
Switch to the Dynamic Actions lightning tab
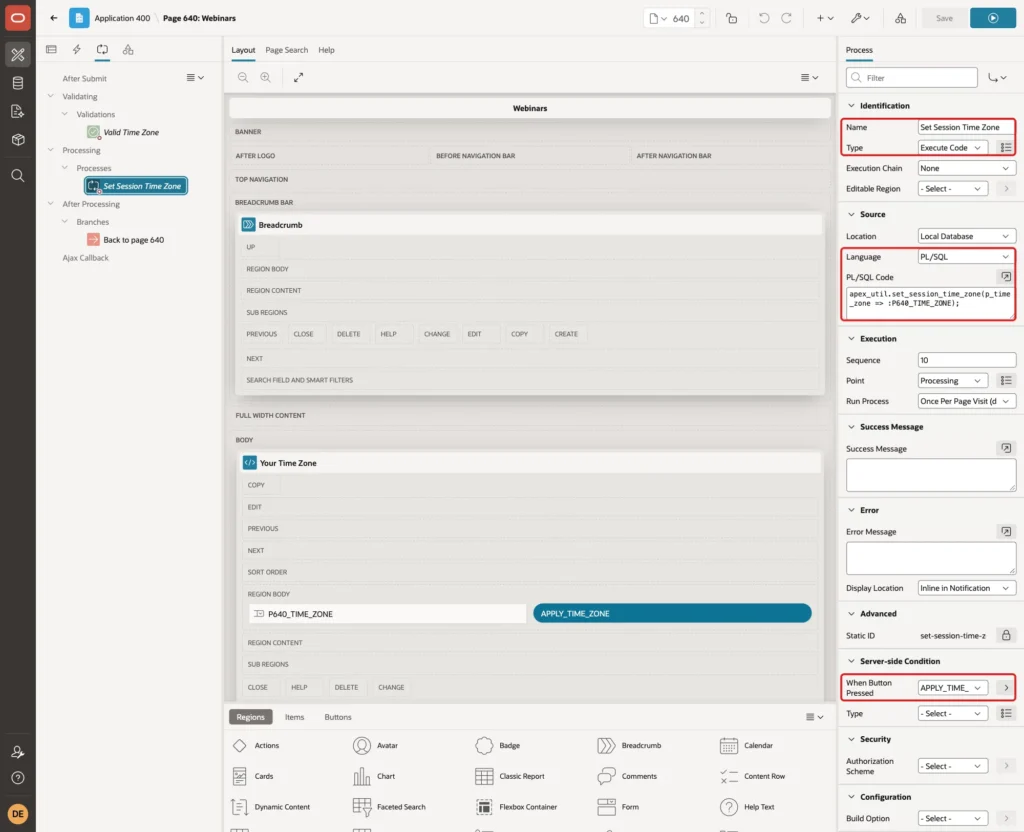coord(76,50)
